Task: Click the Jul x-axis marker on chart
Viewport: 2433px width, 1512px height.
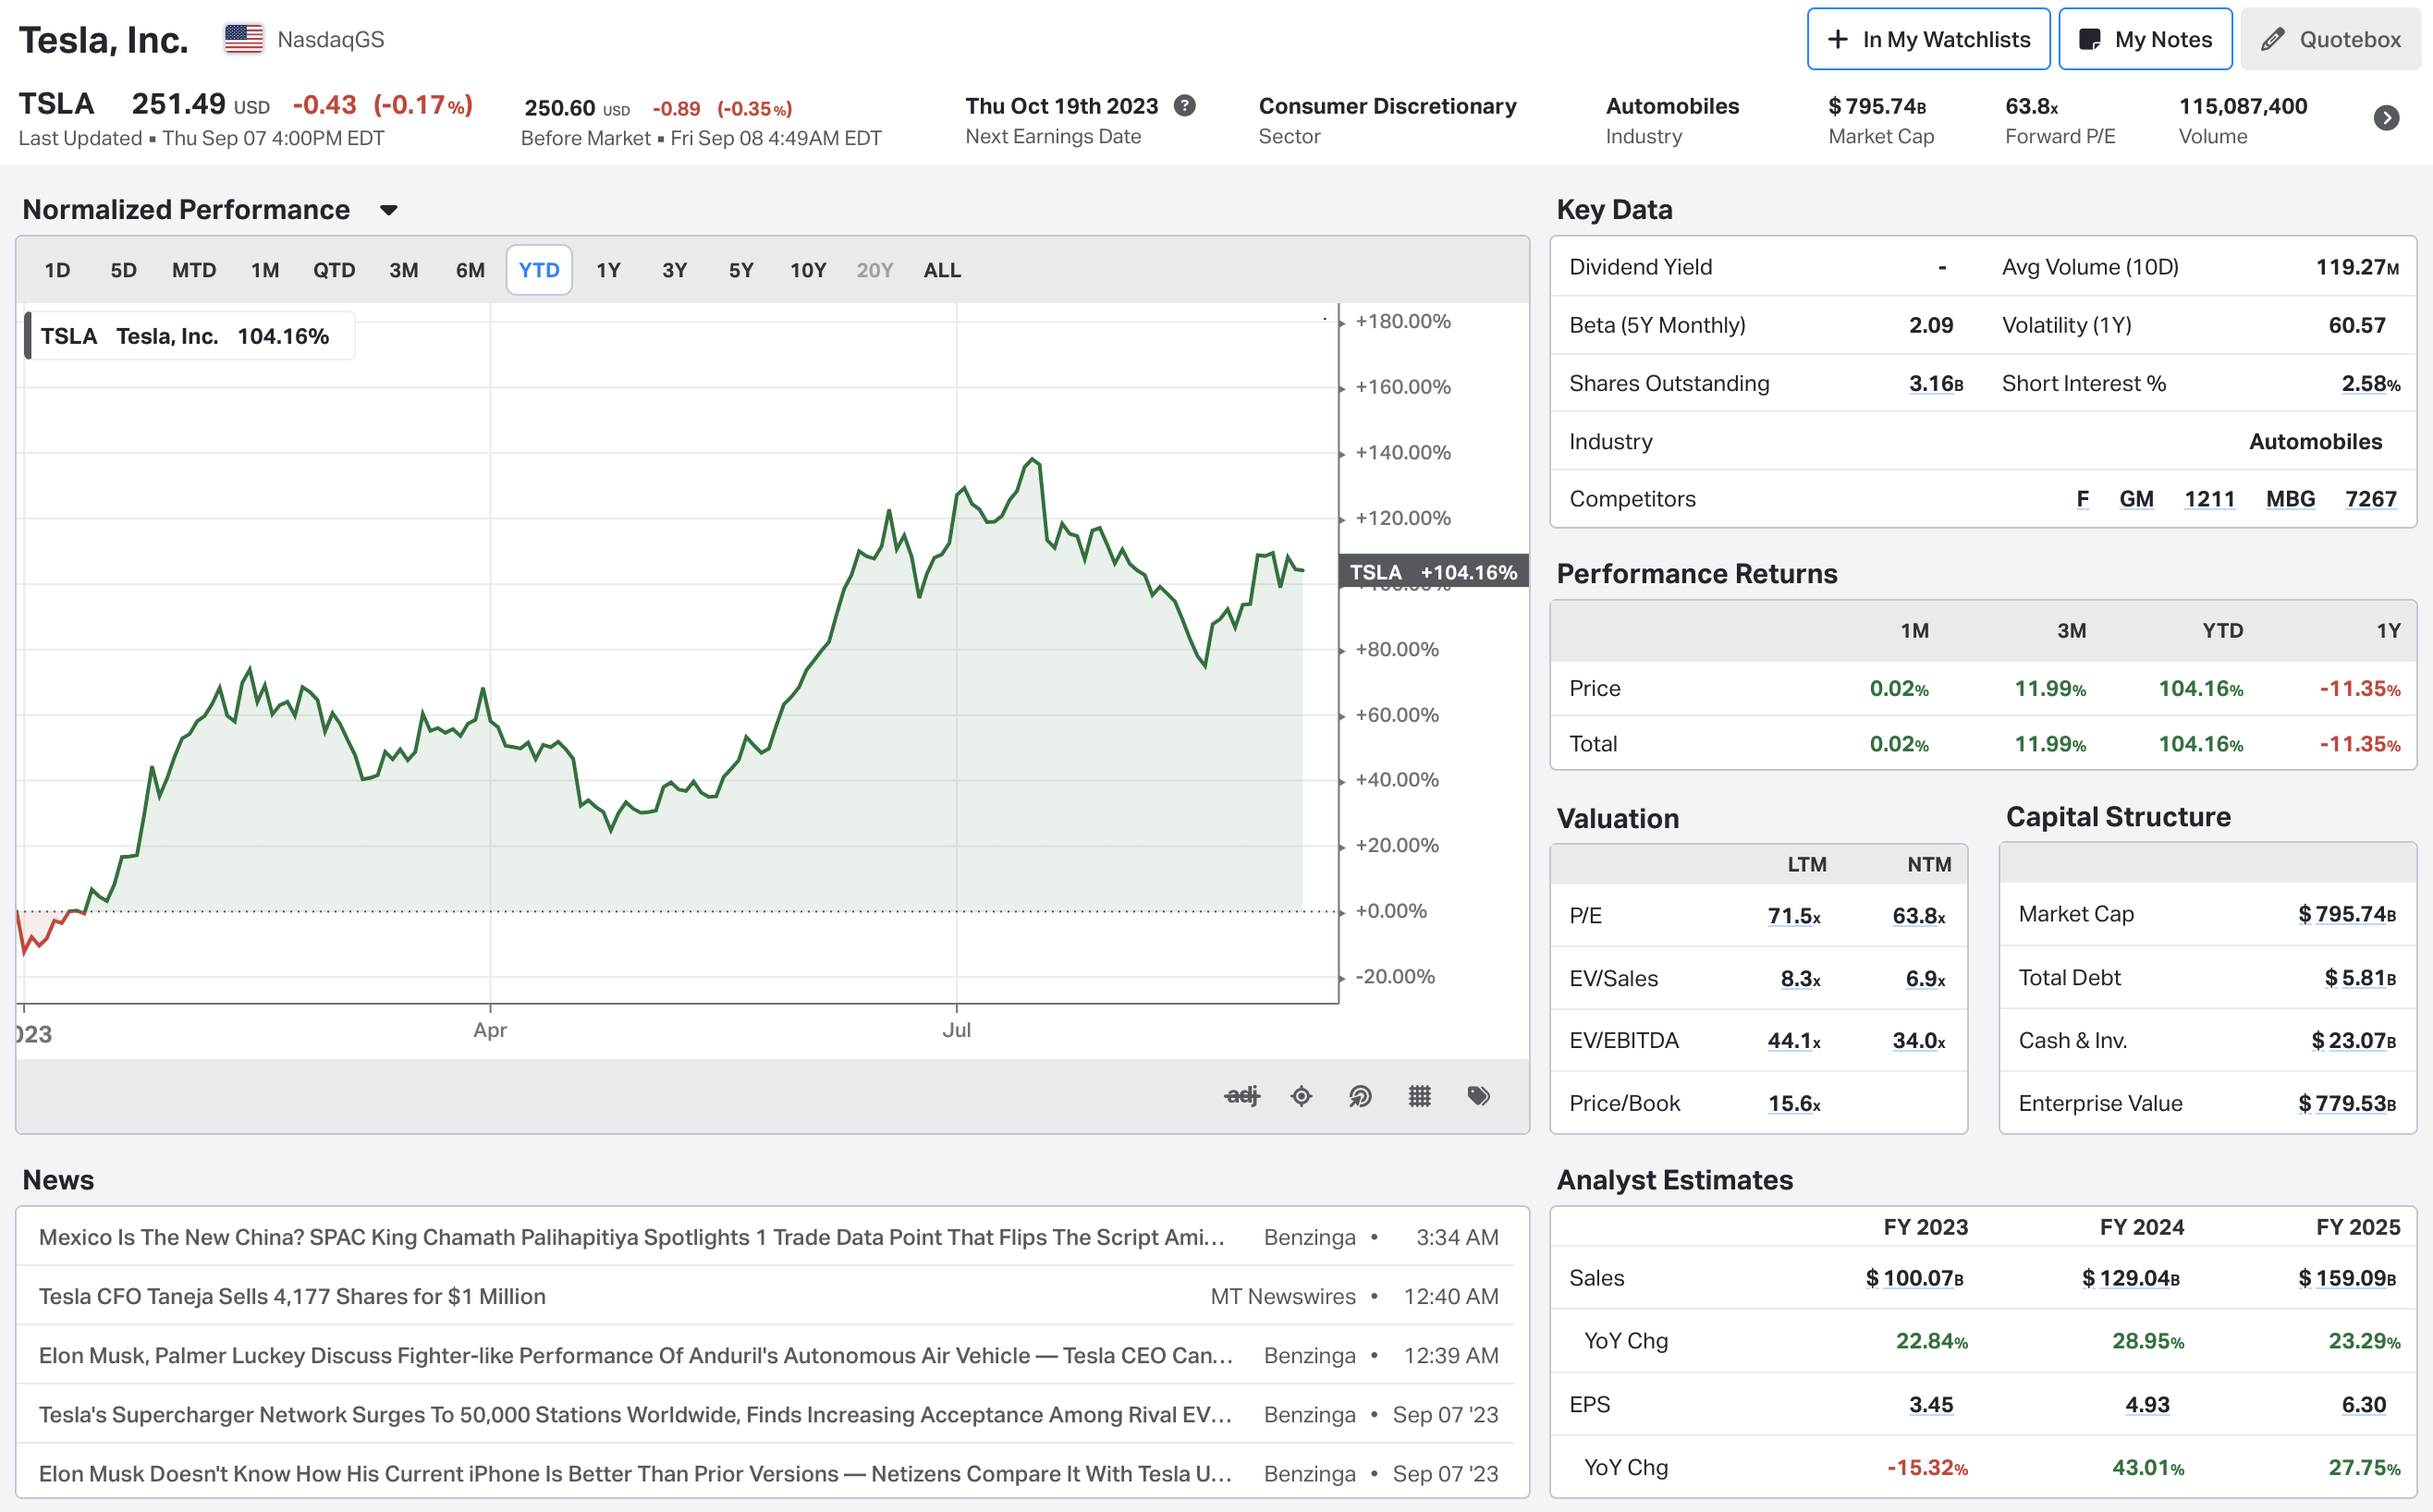Action: [x=956, y=1030]
